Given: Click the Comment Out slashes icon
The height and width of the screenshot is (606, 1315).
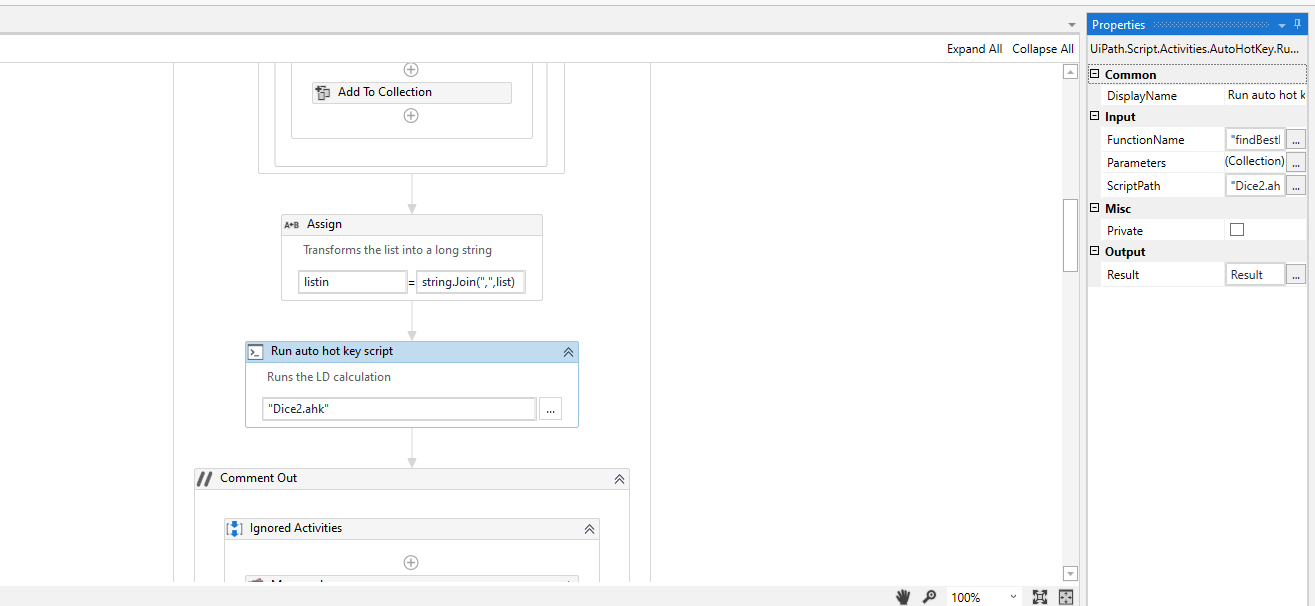Looking at the screenshot, I should [x=204, y=479].
